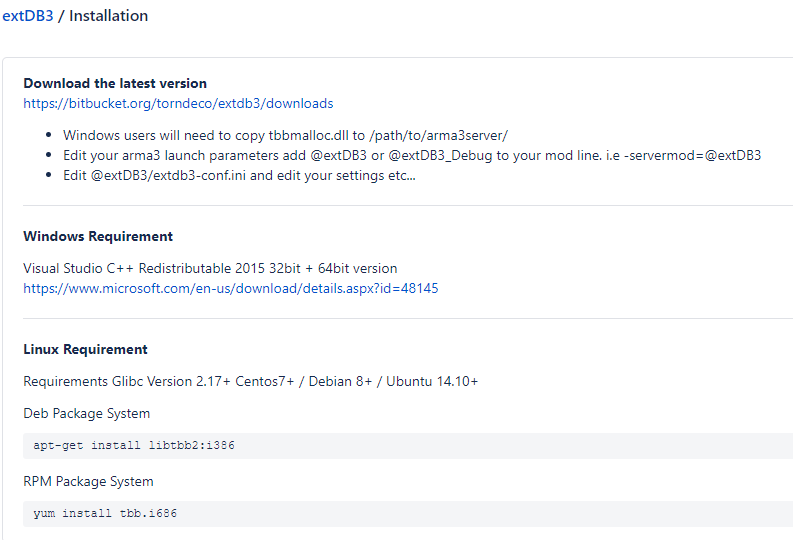Screen dimensions: 793x540
Task: Click the Windows Requirement heading
Action: (x=98, y=236)
